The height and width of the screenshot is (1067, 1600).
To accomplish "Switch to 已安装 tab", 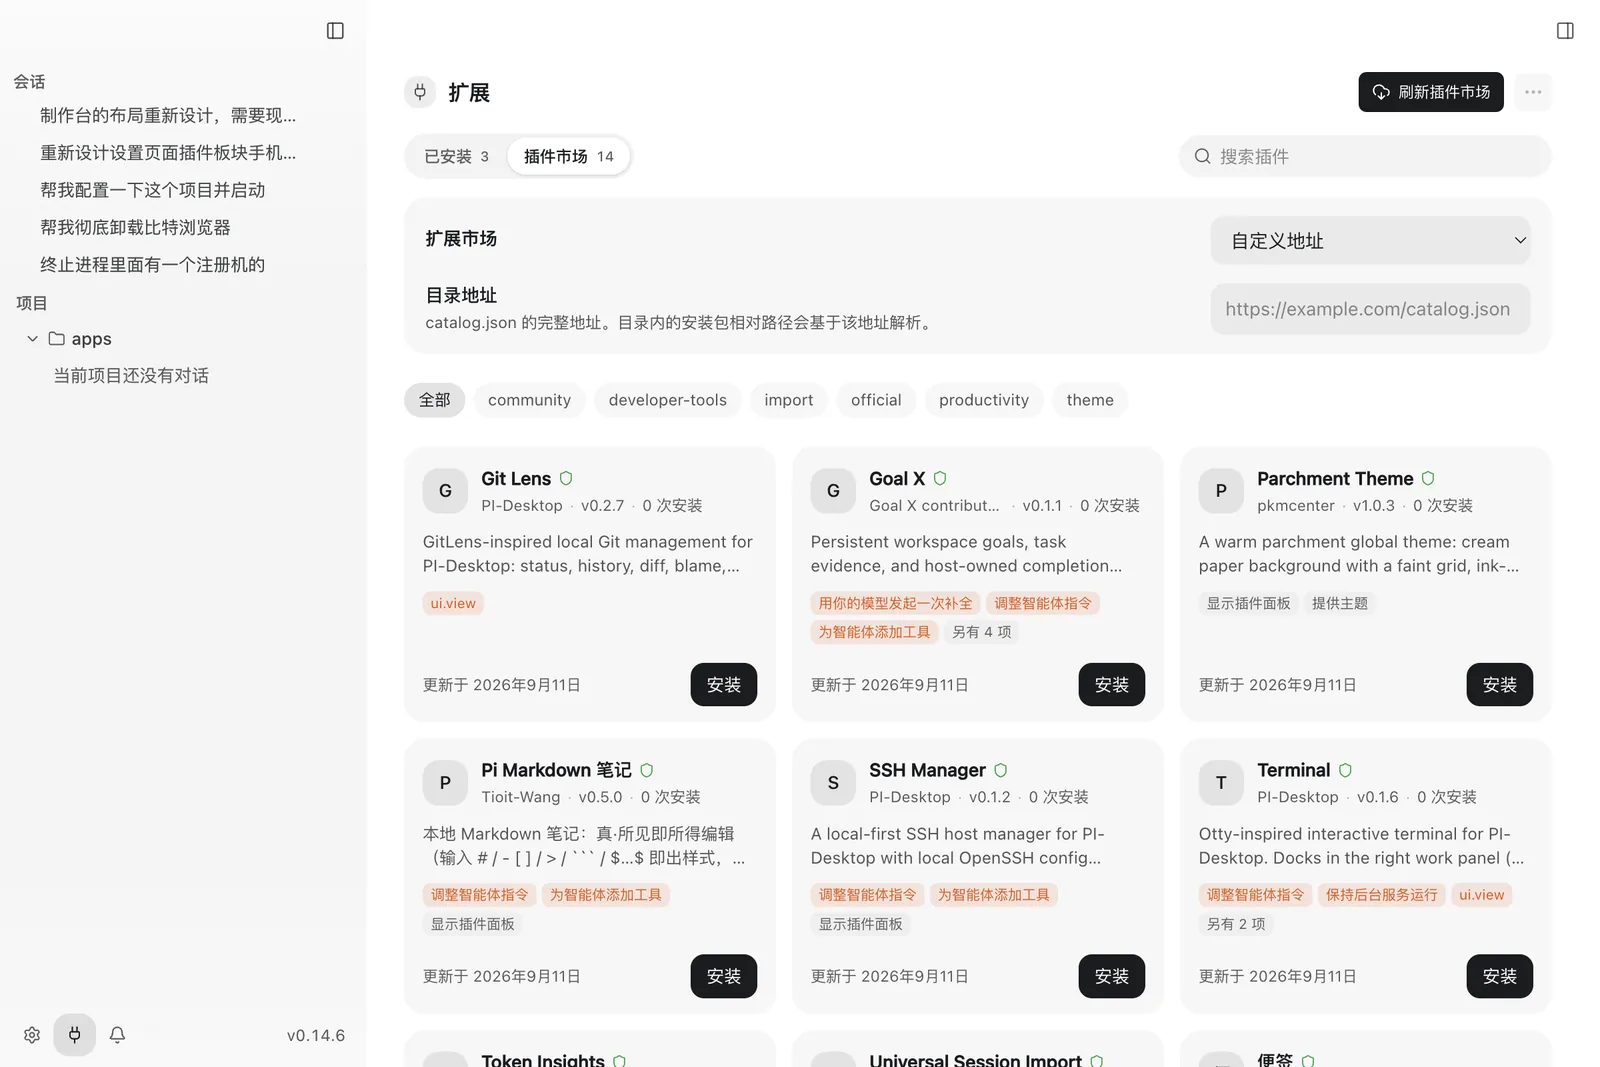I will coord(456,156).
